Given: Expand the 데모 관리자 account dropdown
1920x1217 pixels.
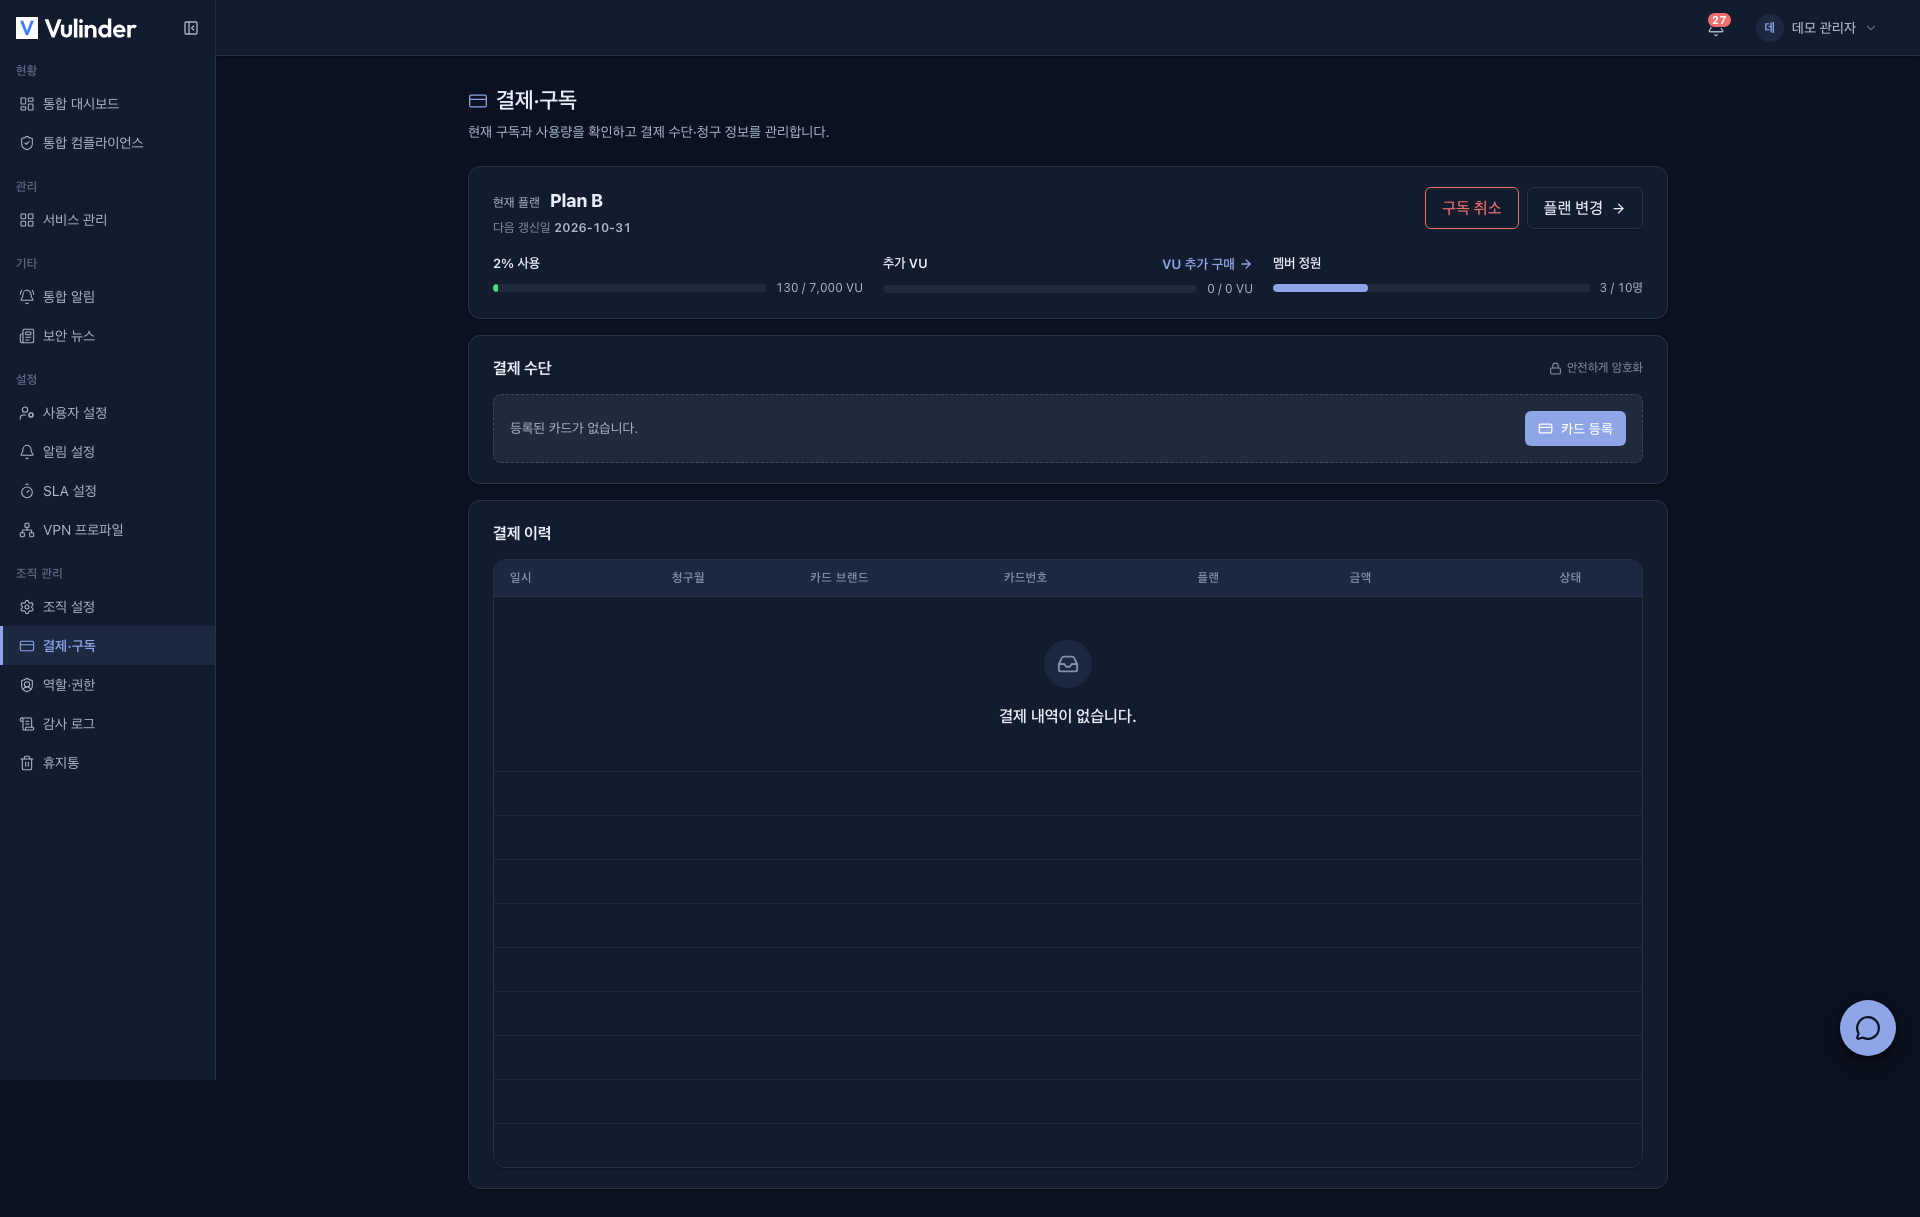Looking at the screenshot, I should 1818,28.
